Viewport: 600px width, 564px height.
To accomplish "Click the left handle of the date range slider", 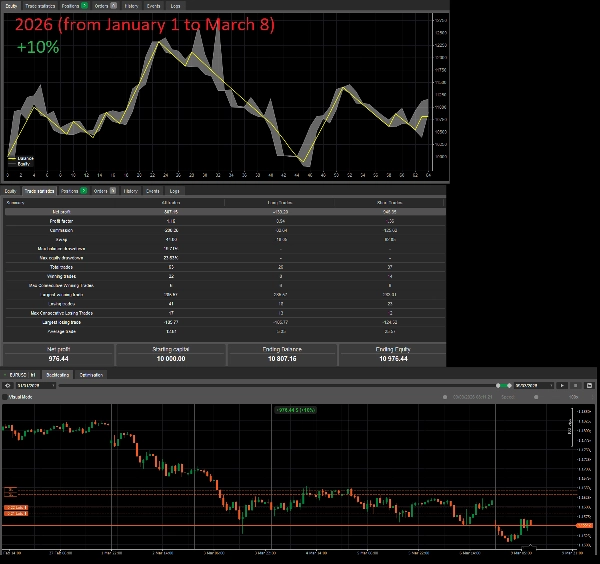I will 498,385.
